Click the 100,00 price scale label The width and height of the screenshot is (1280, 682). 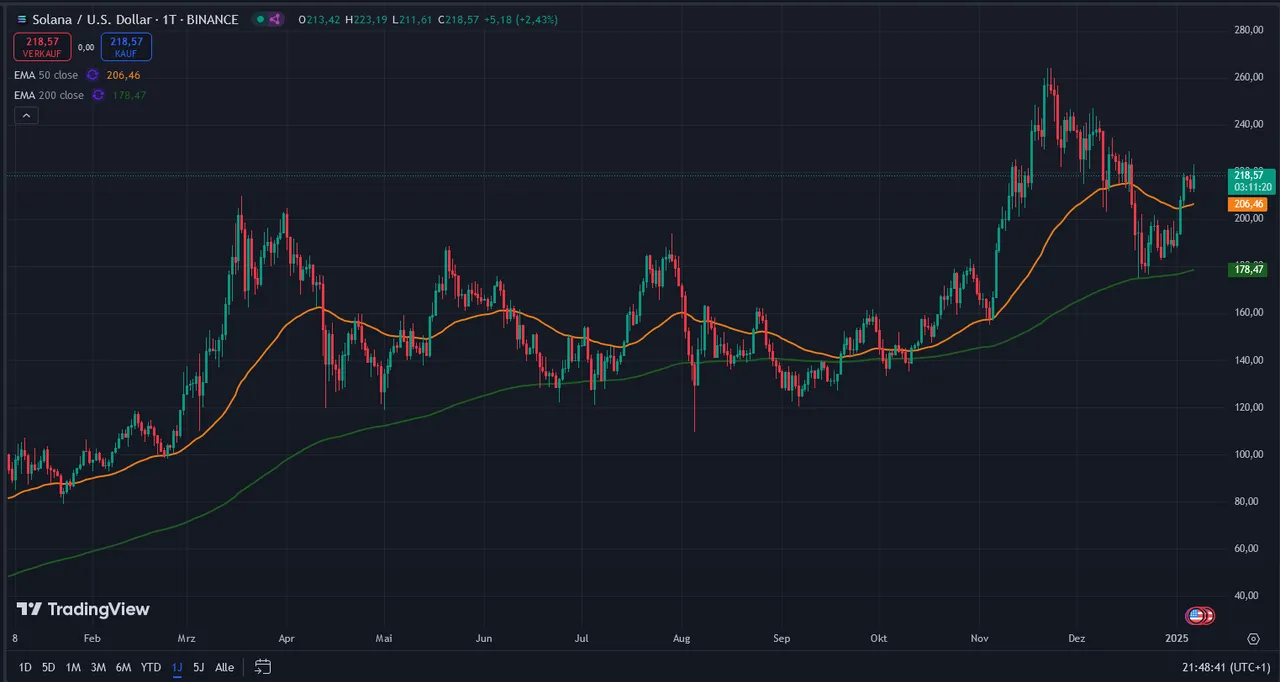coord(1249,454)
